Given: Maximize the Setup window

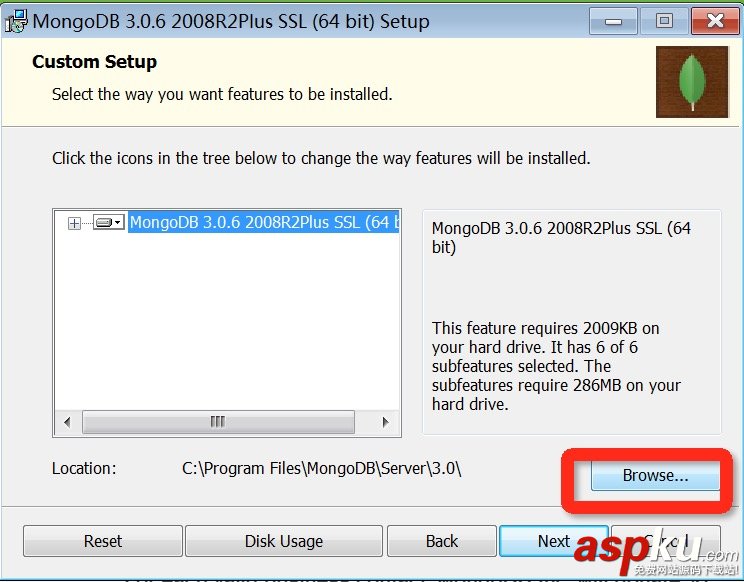Looking at the screenshot, I should coord(664,21).
